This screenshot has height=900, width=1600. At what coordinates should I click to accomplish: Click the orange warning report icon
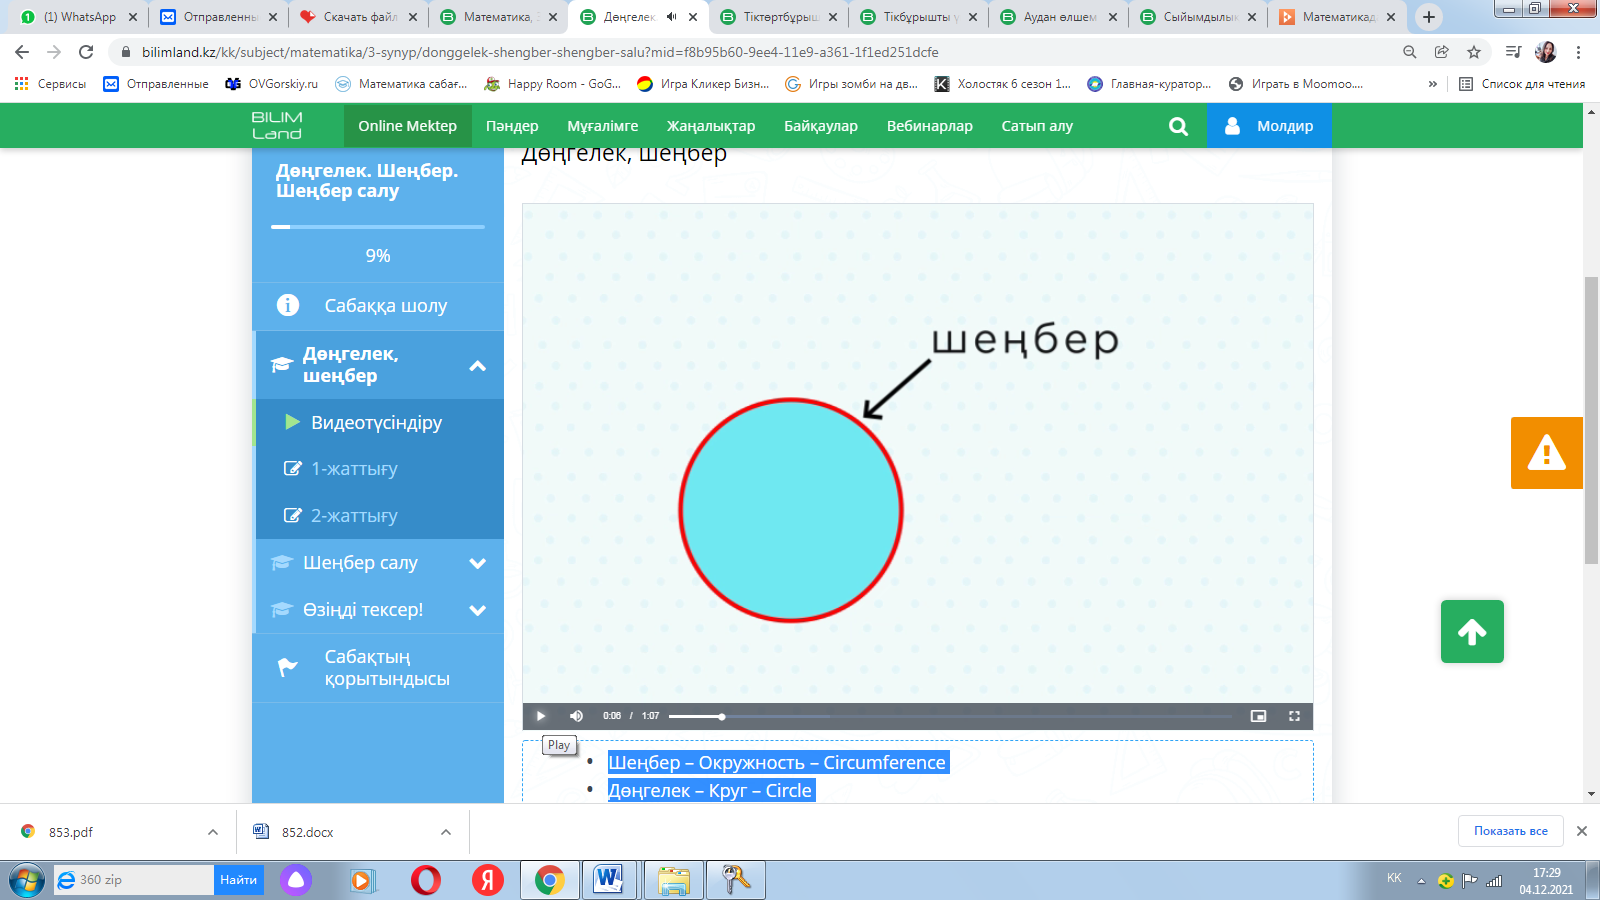pyautogui.click(x=1547, y=453)
